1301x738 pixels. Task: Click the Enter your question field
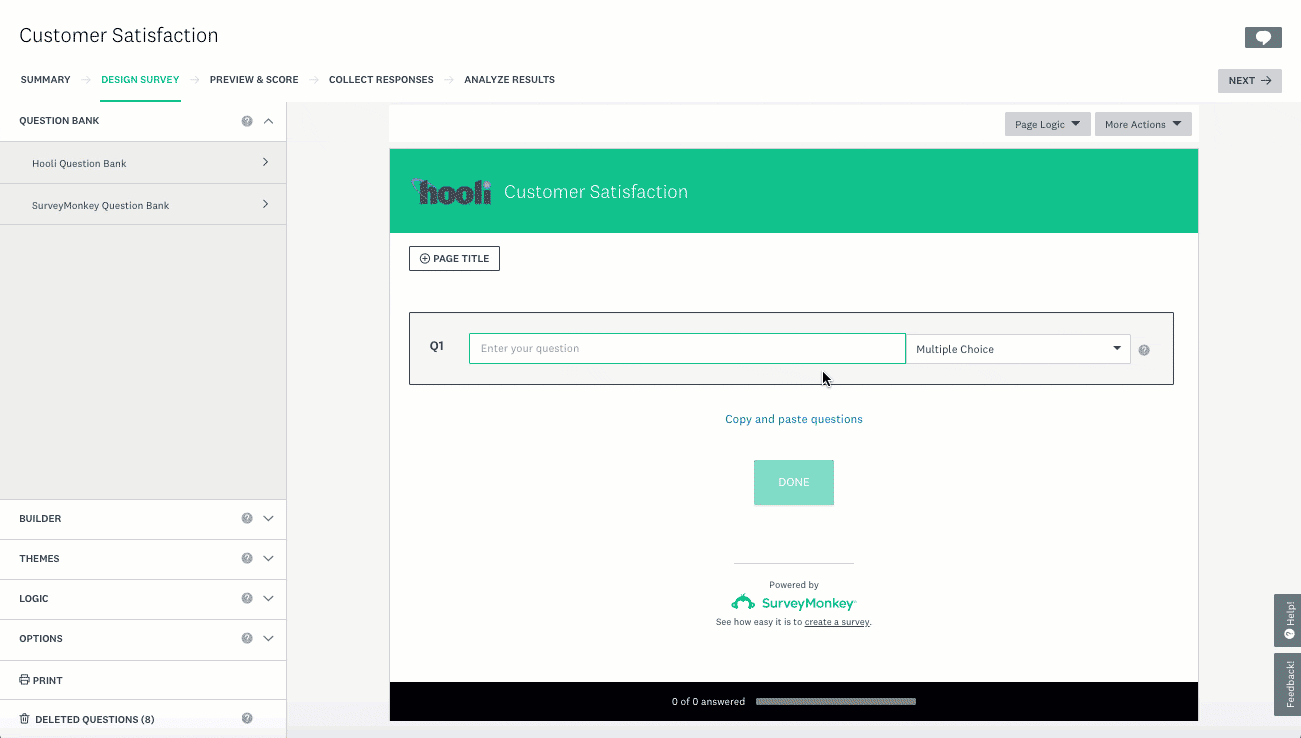[686, 349]
